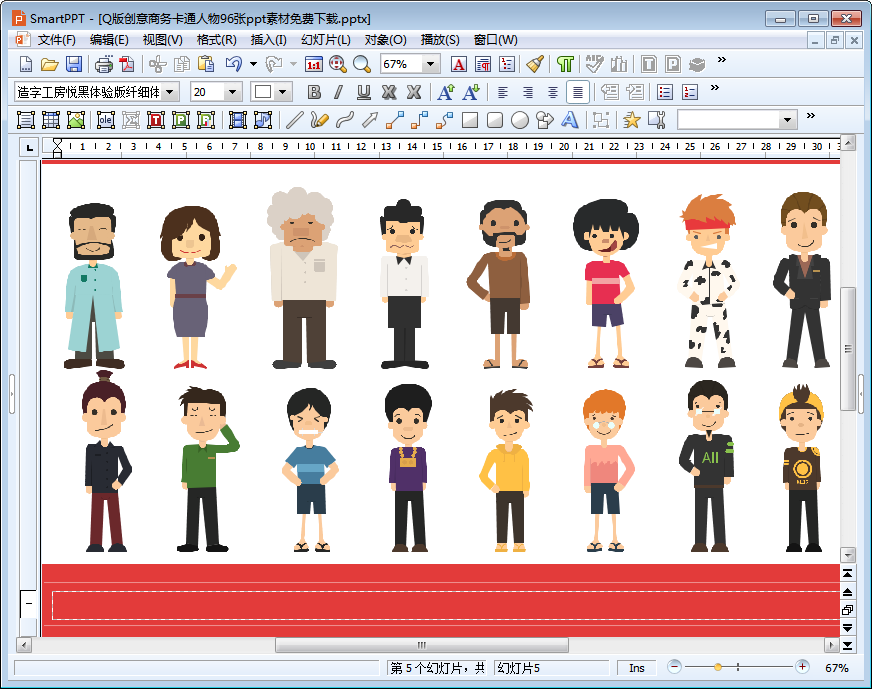The height and width of the screenshot is (689, 872).
Task: Print the document
Action: pyautogui.click(x=104, y=65)
